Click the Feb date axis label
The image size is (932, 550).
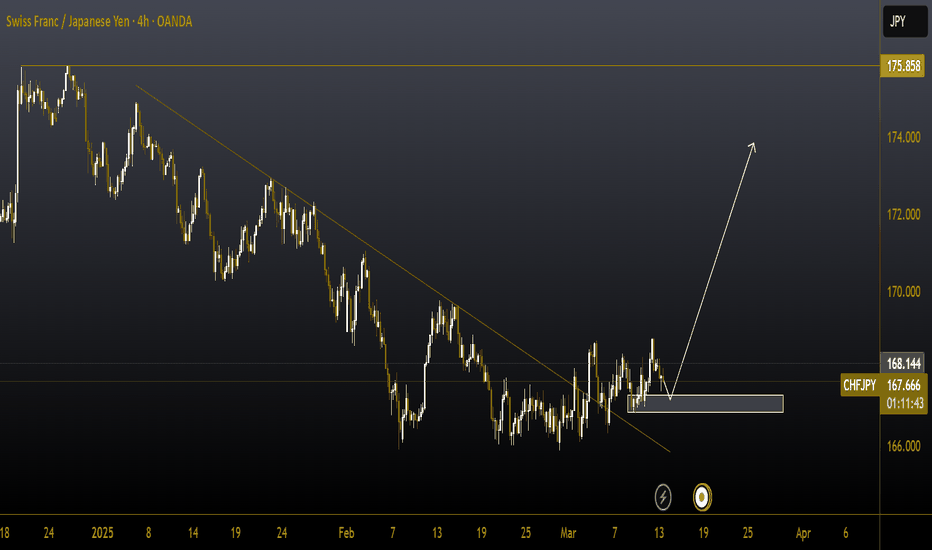346,533
